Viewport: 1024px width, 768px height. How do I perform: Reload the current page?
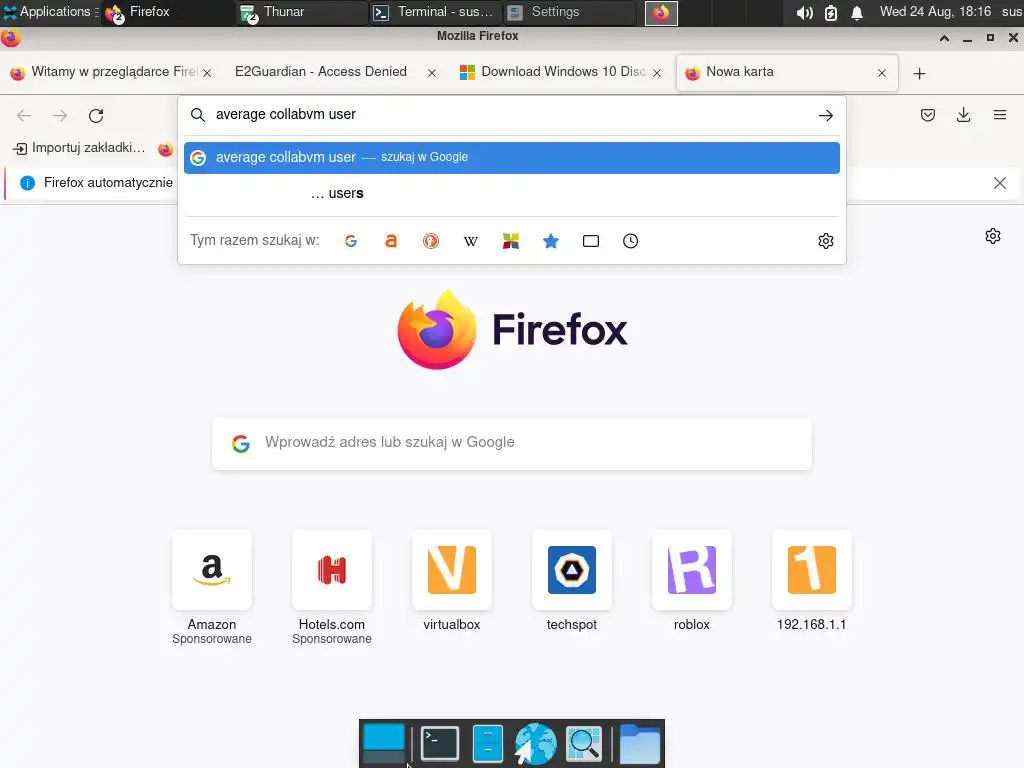click(96, 116)
